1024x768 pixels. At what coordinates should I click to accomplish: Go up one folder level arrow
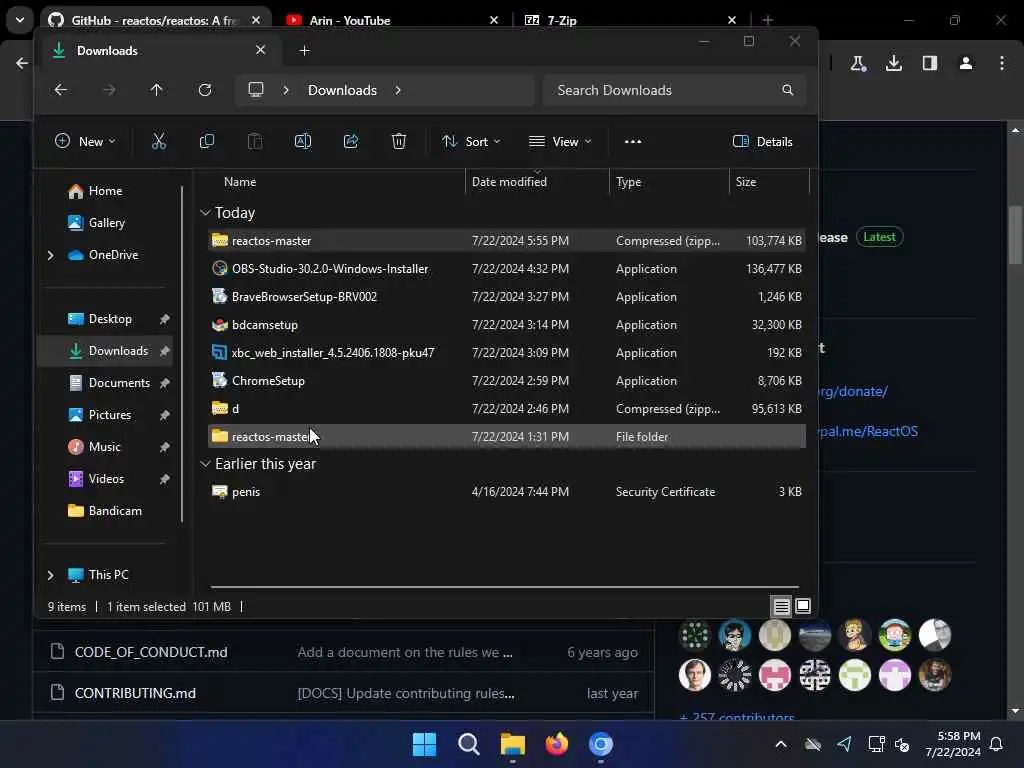point(157,90)
